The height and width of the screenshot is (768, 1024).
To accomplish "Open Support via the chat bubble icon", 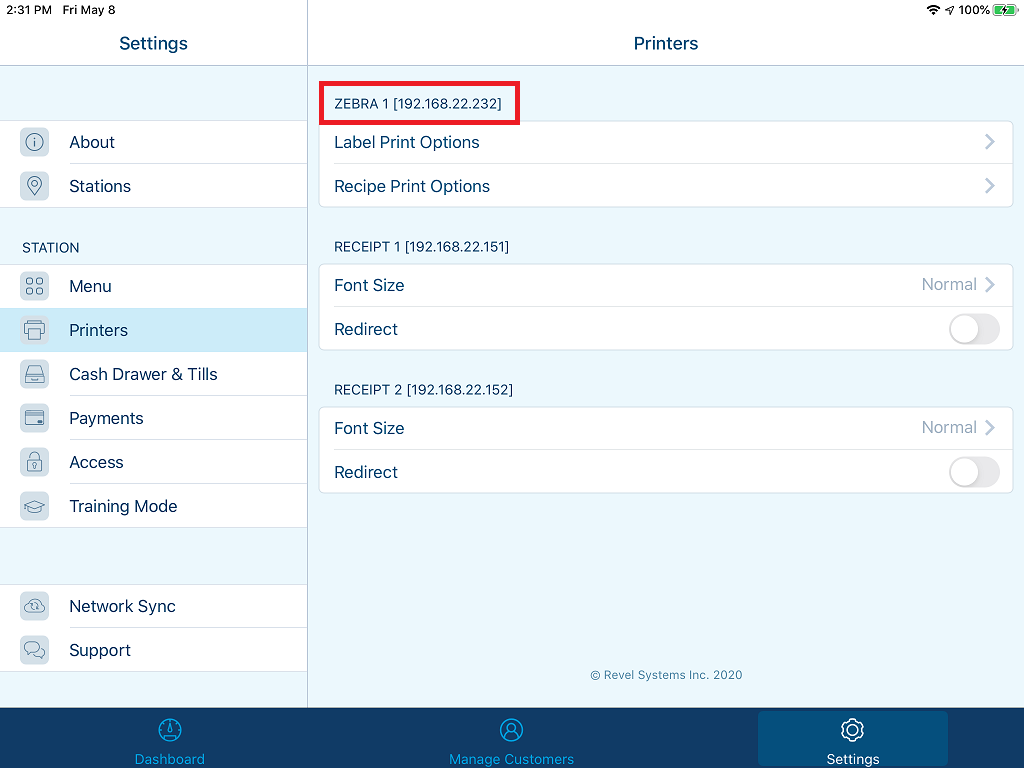I will tap(34, 650).
